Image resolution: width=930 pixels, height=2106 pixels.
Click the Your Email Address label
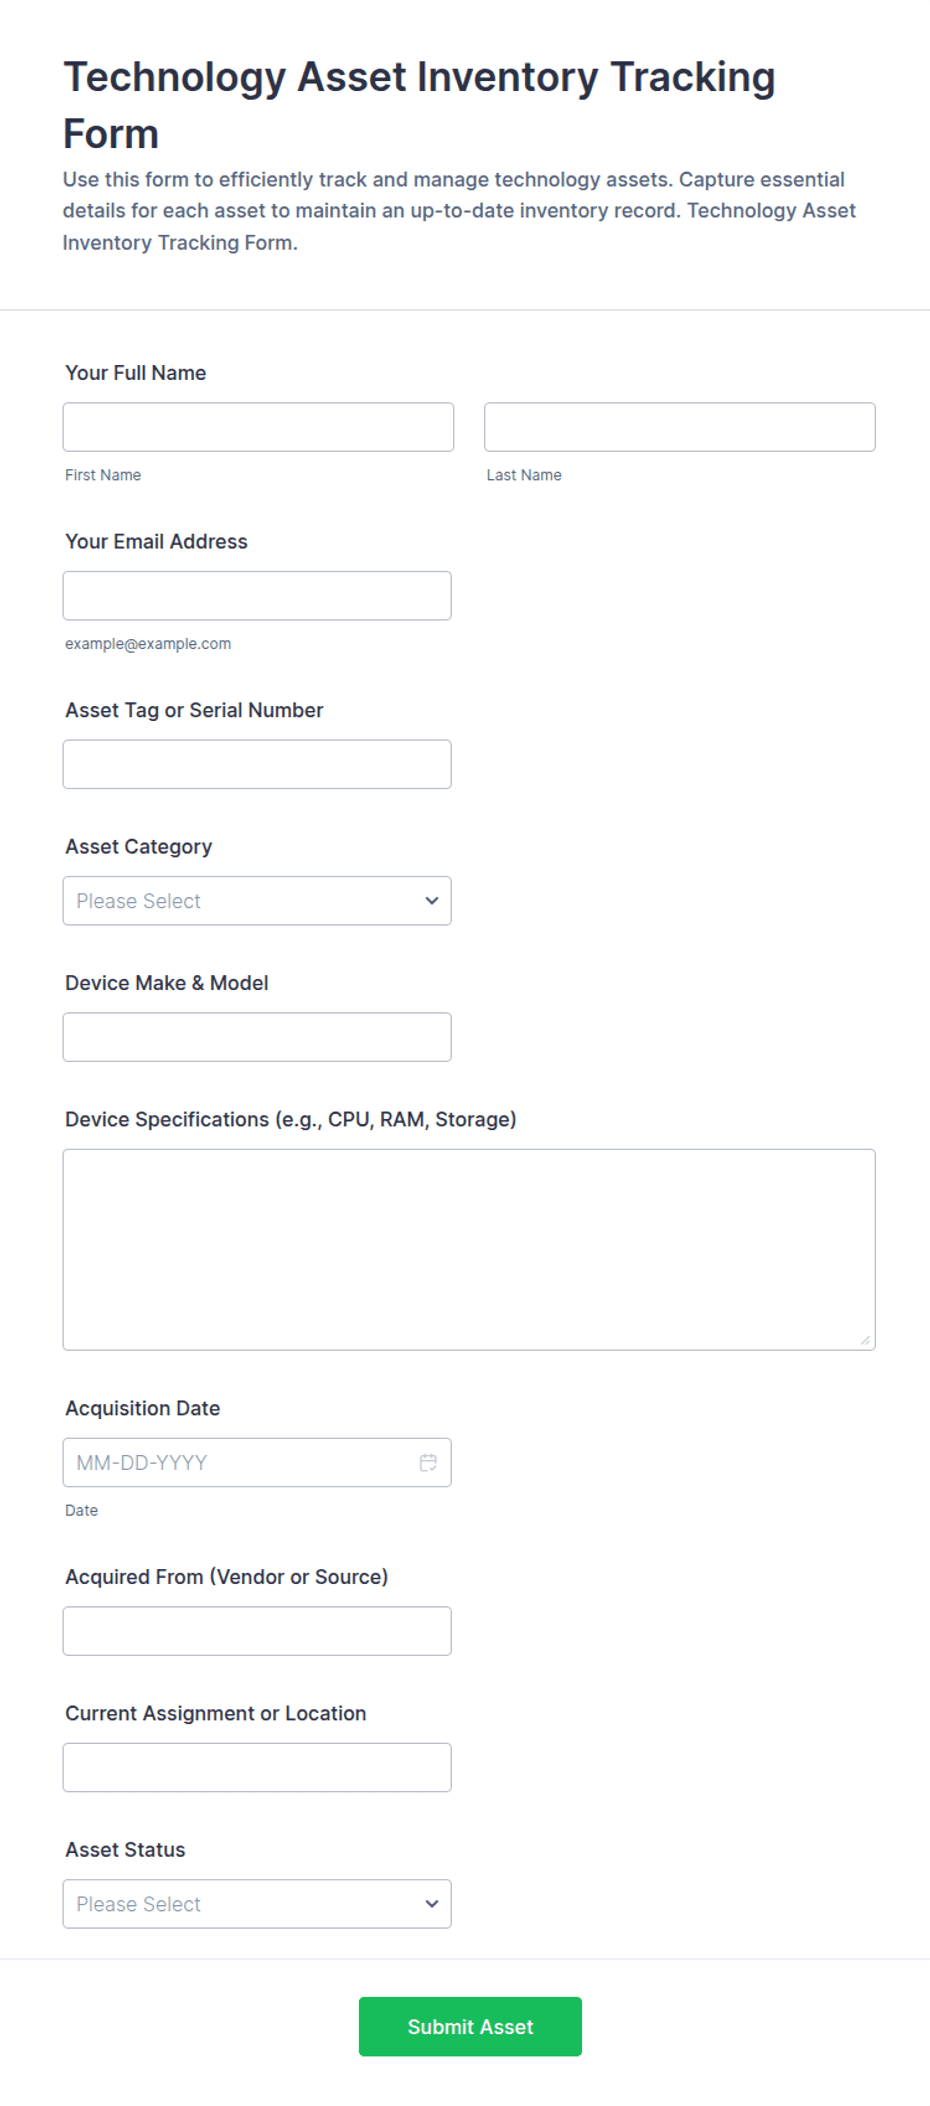(x=156, y=541)
